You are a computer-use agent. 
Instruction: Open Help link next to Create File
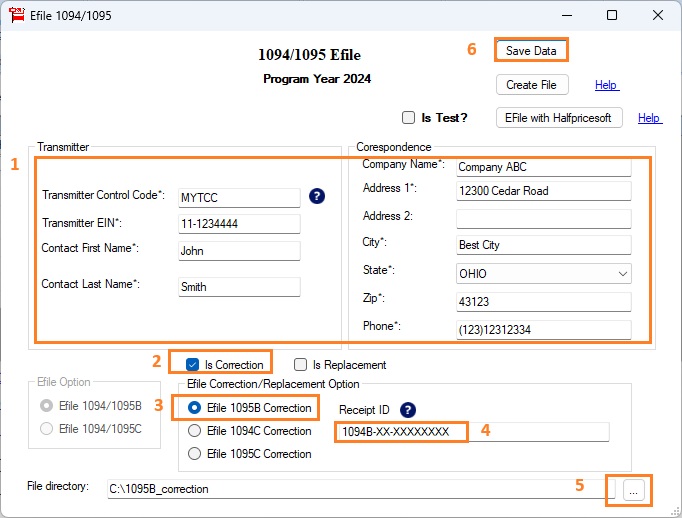pyautogui.click(x=606, y=85)
